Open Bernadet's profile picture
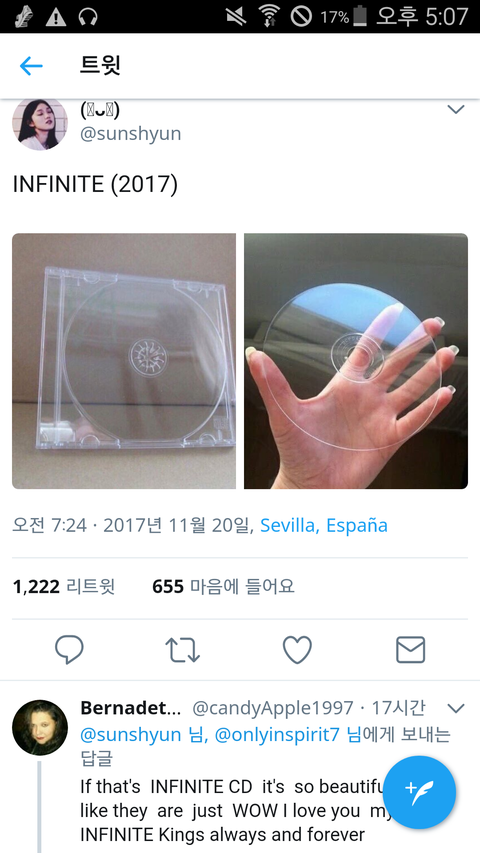Image resolution: width=480 pixels, height=853 pixels. [40, 727]
